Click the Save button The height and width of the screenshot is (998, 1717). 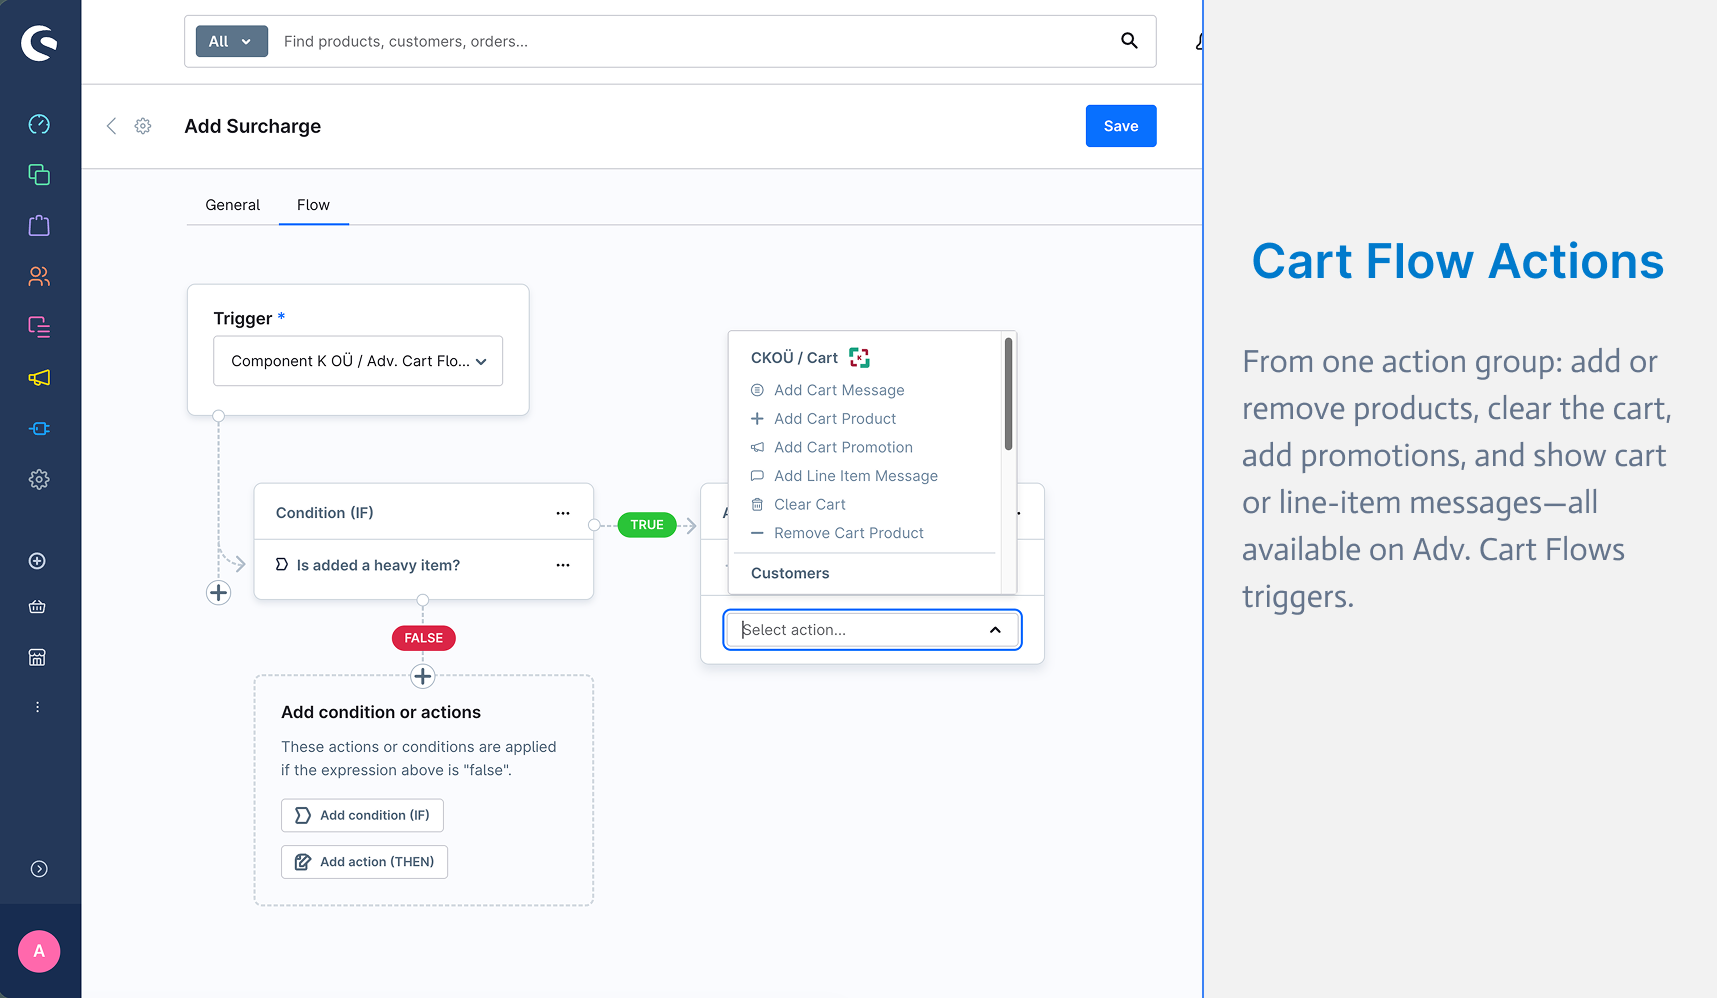[1121, 126]
